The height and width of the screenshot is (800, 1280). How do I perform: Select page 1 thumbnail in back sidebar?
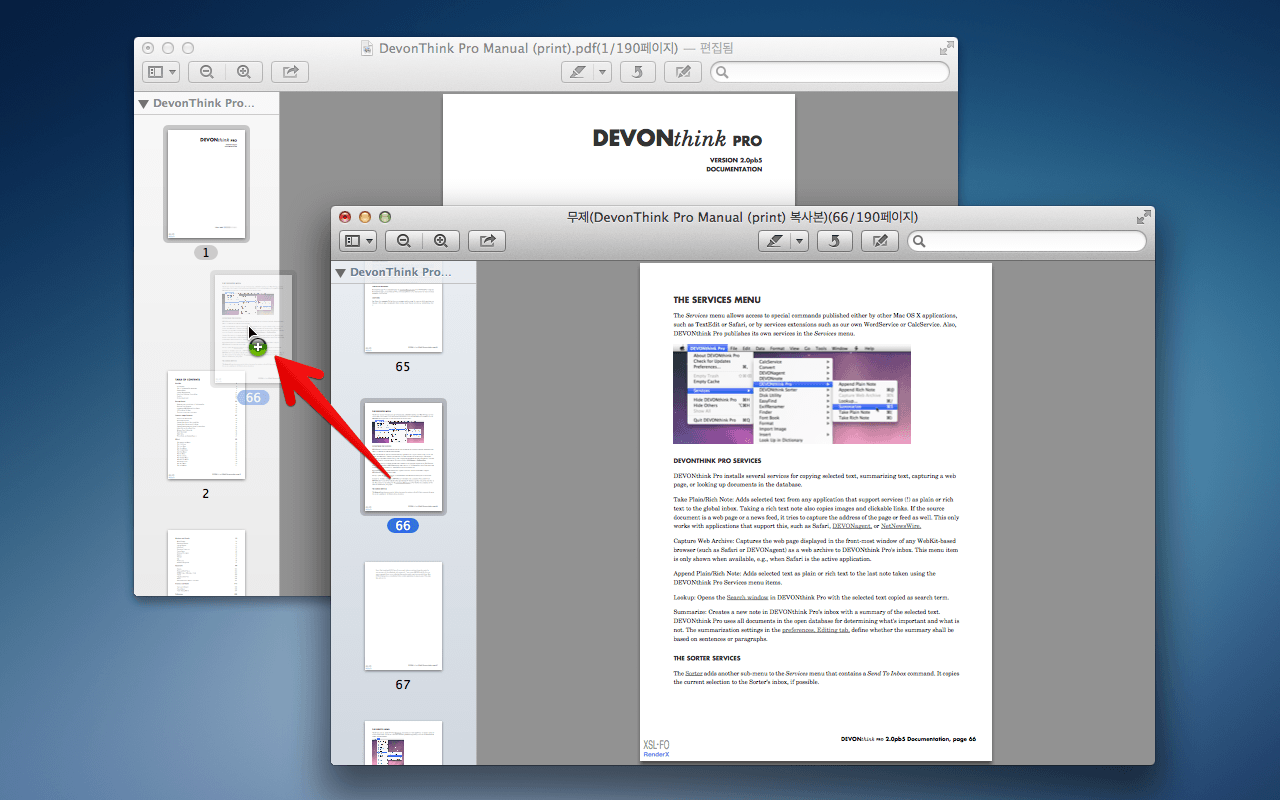click(x=206, y=184)
